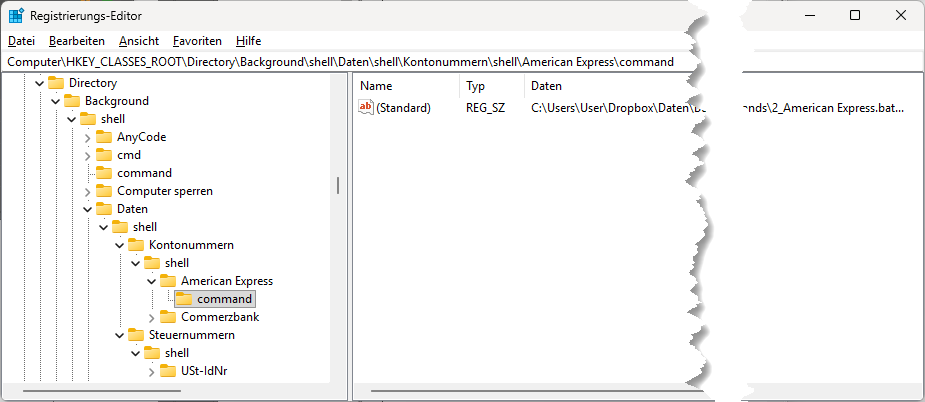925x402 pixels.
Task: Collapse the Daten tree node
Action: pyautogui.click(x=88, y=209)
